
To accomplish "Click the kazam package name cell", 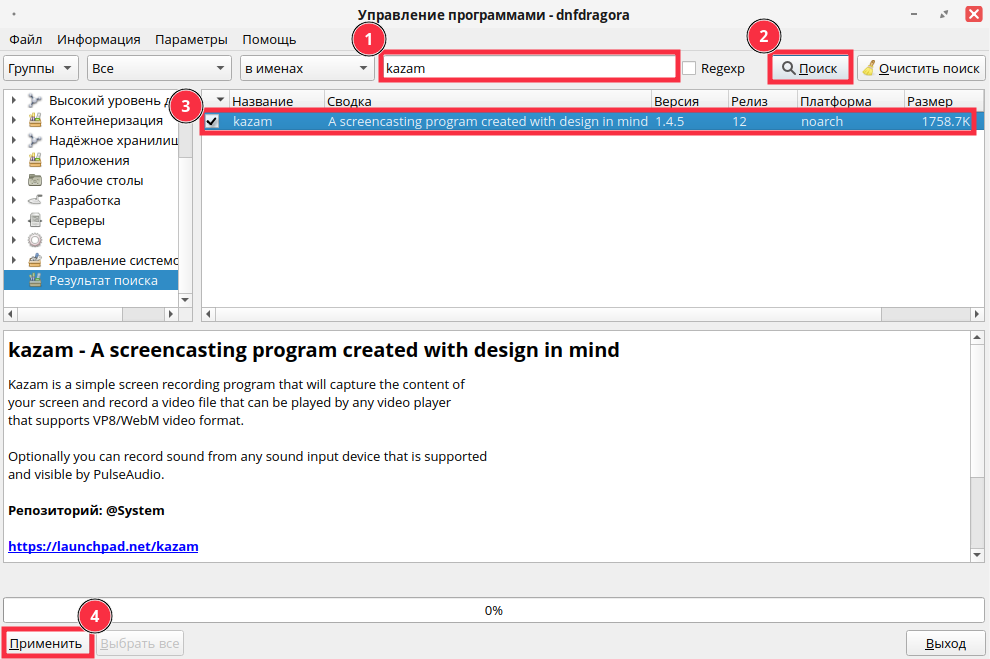I will point(253,121).
